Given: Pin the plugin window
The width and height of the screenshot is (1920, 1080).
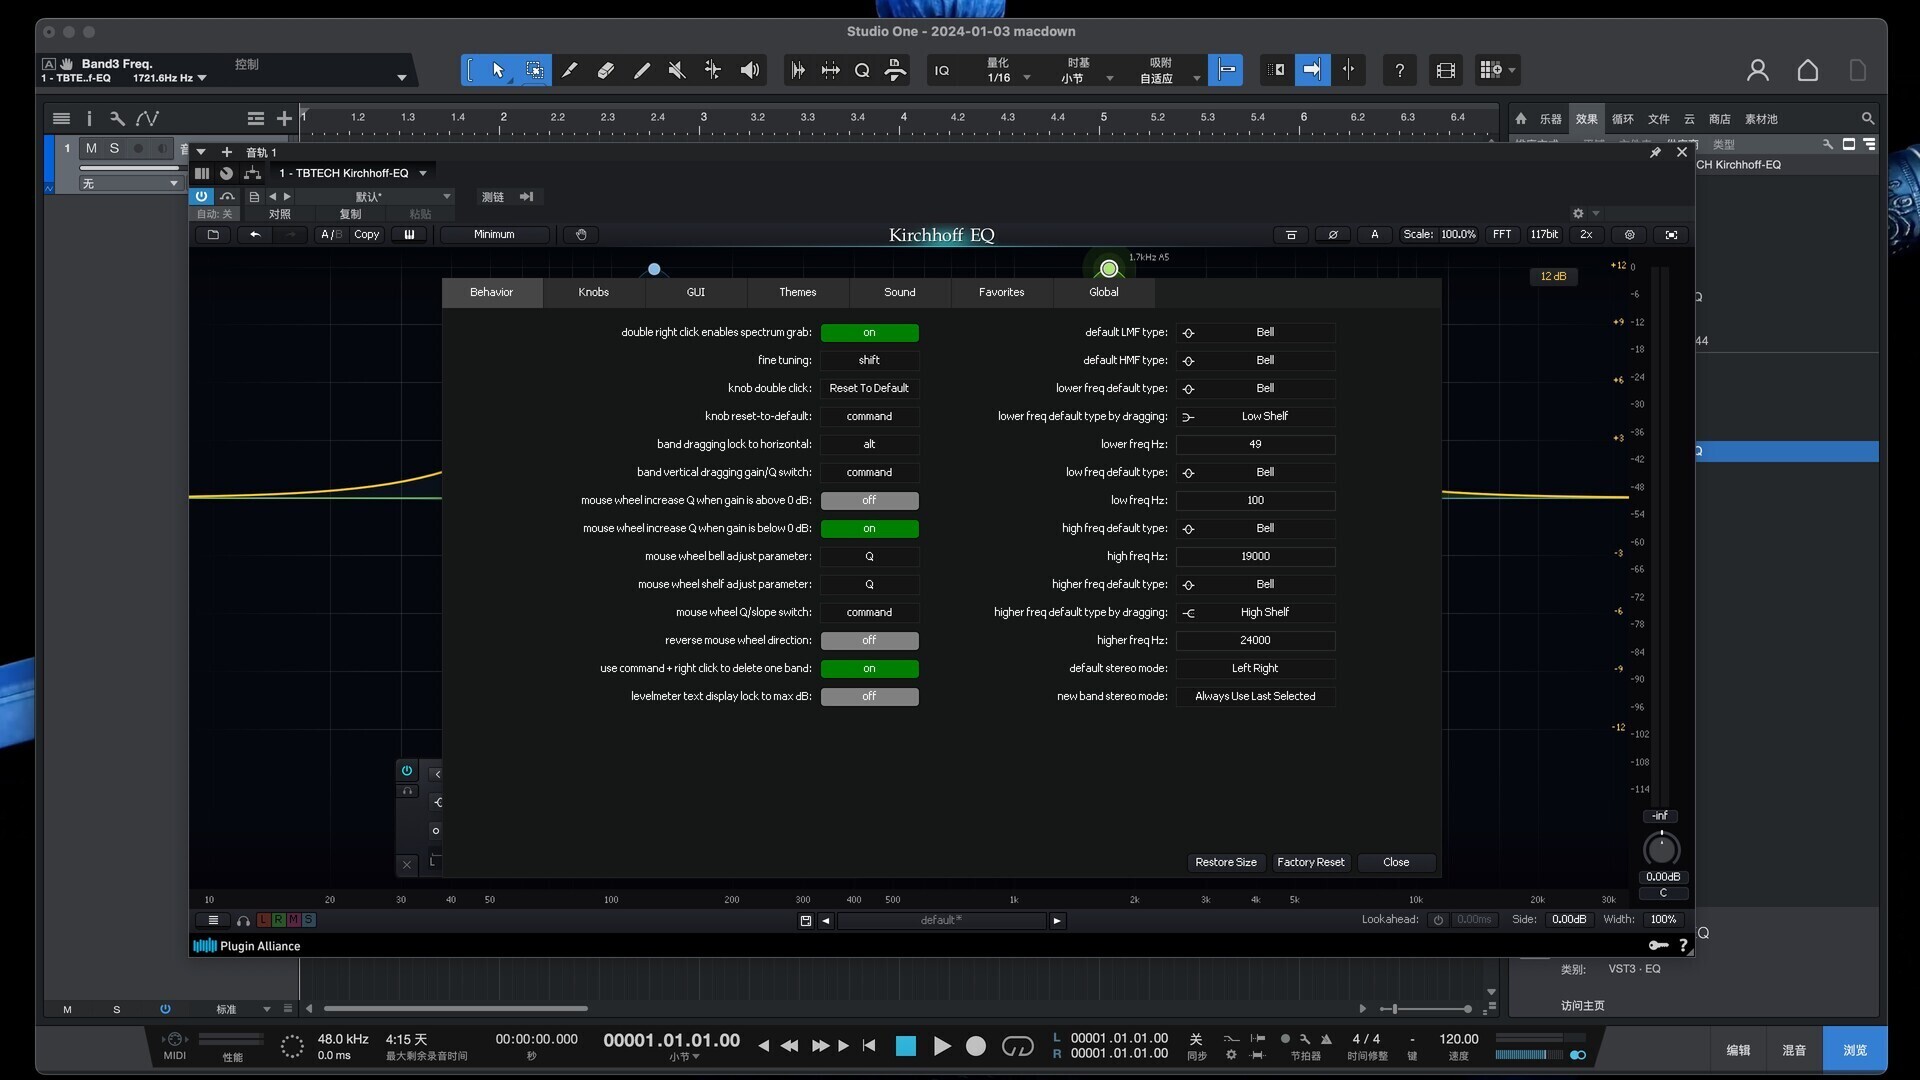Looking at the screenshot, I should (x=1655, y=152).
